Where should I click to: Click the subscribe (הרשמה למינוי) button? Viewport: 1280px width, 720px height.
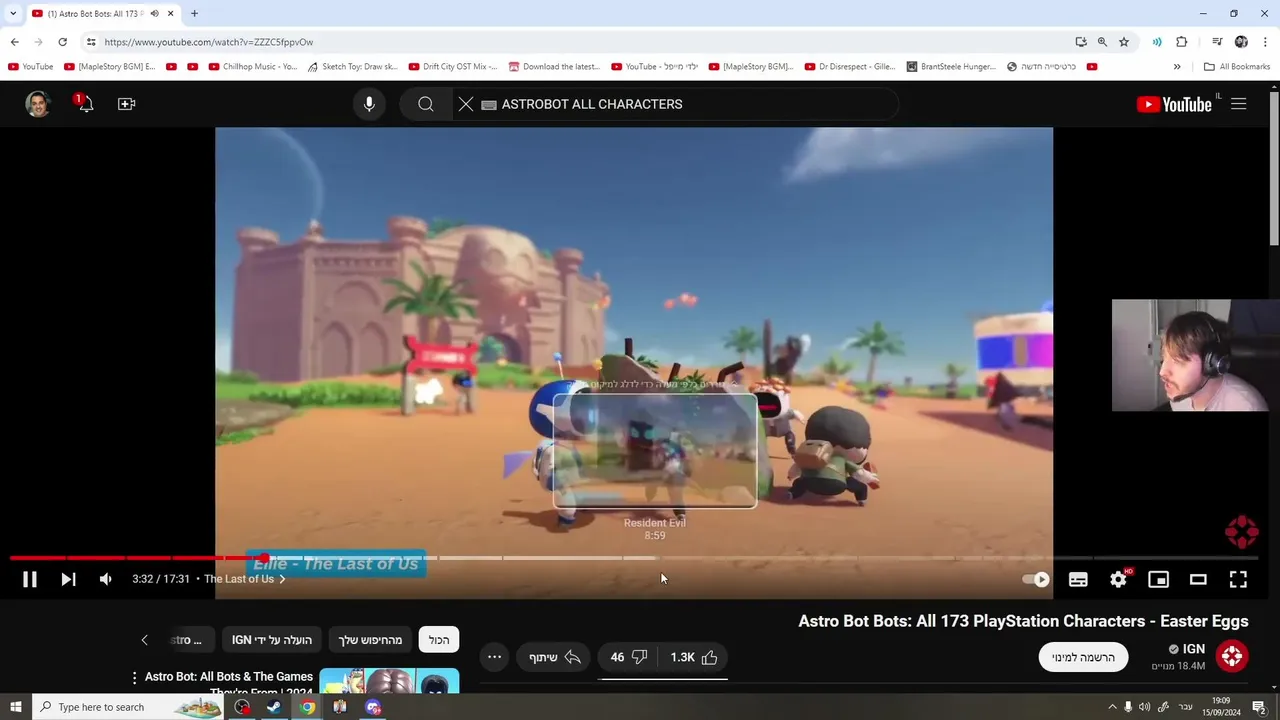point(1083,657)
